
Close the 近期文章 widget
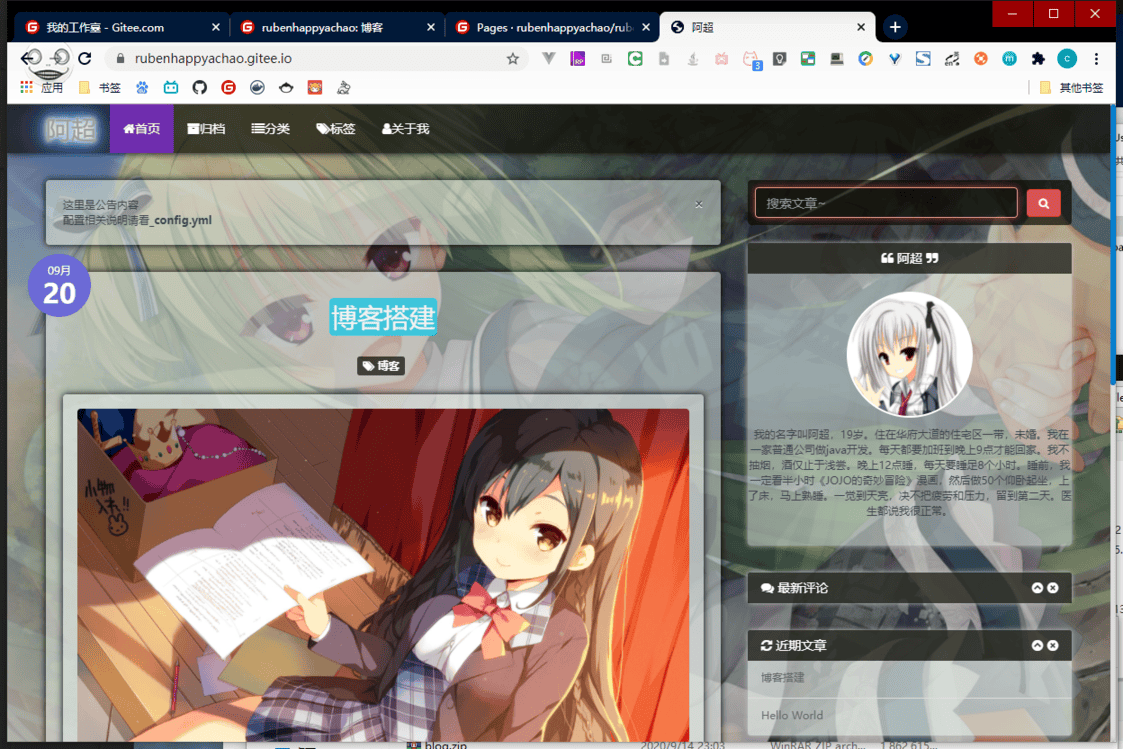pyautogui.click(x=1053, y=646)
